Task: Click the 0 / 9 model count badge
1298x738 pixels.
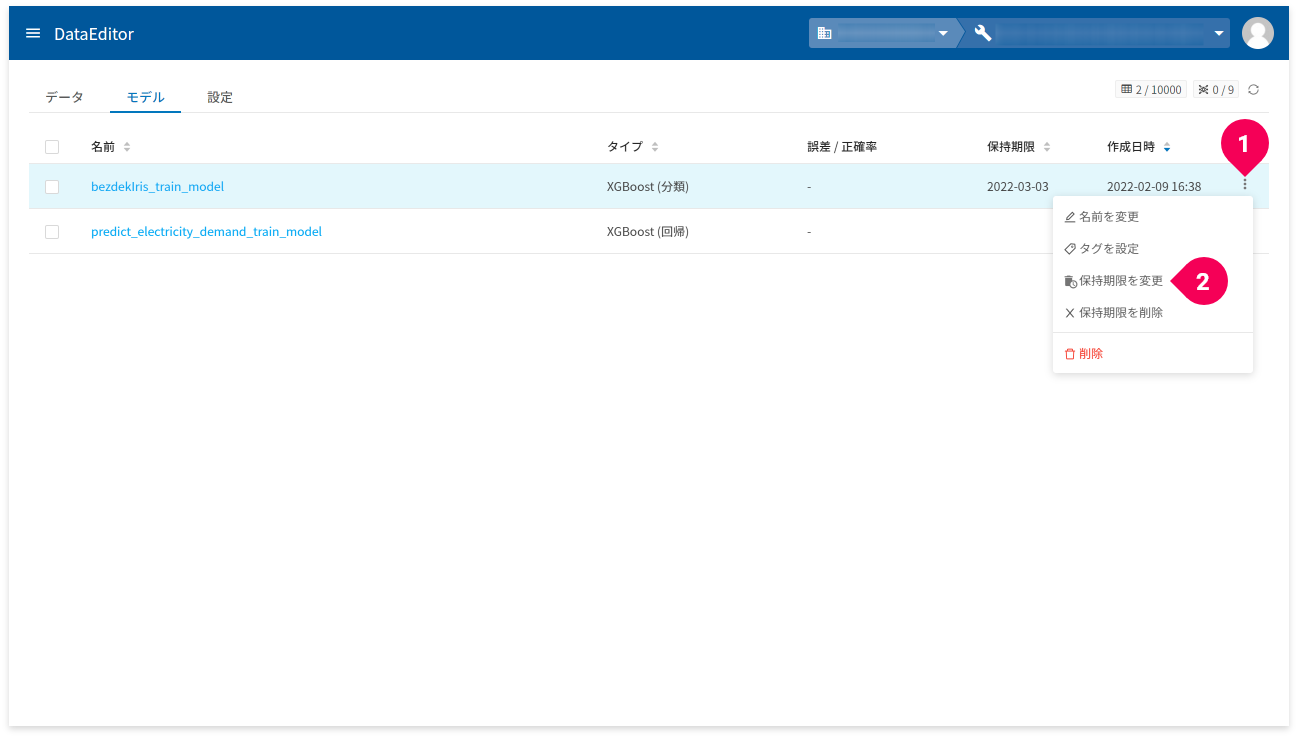Action: 1216,90
